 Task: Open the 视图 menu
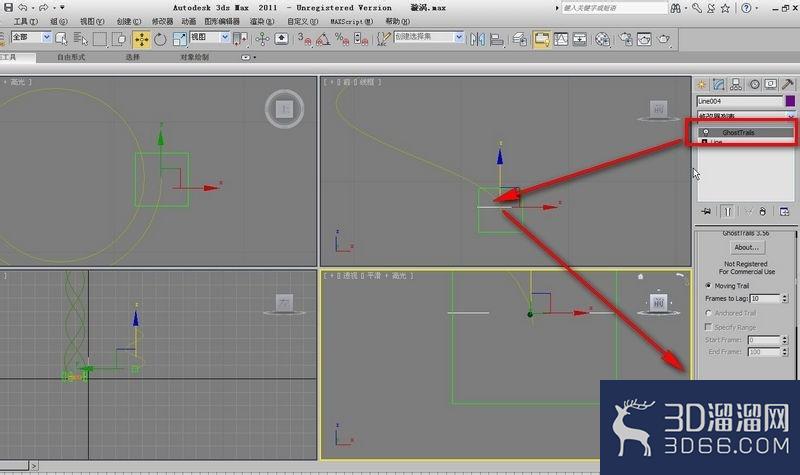click(x=92, y=21)
